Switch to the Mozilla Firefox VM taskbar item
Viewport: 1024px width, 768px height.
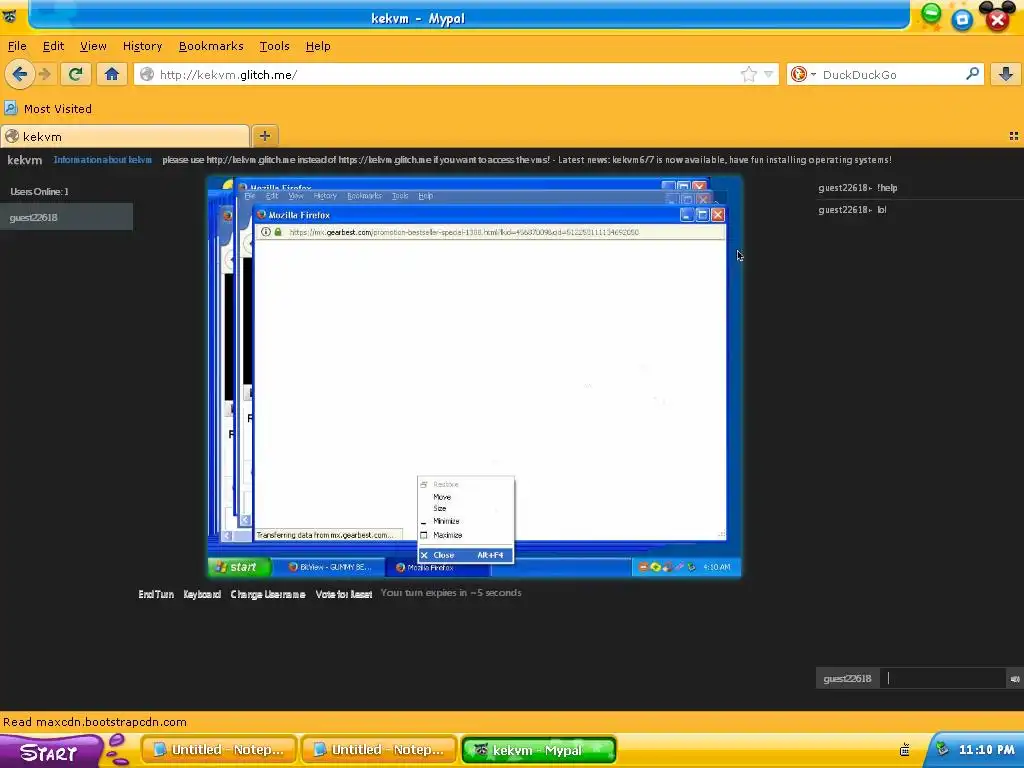tap(438, 568)
